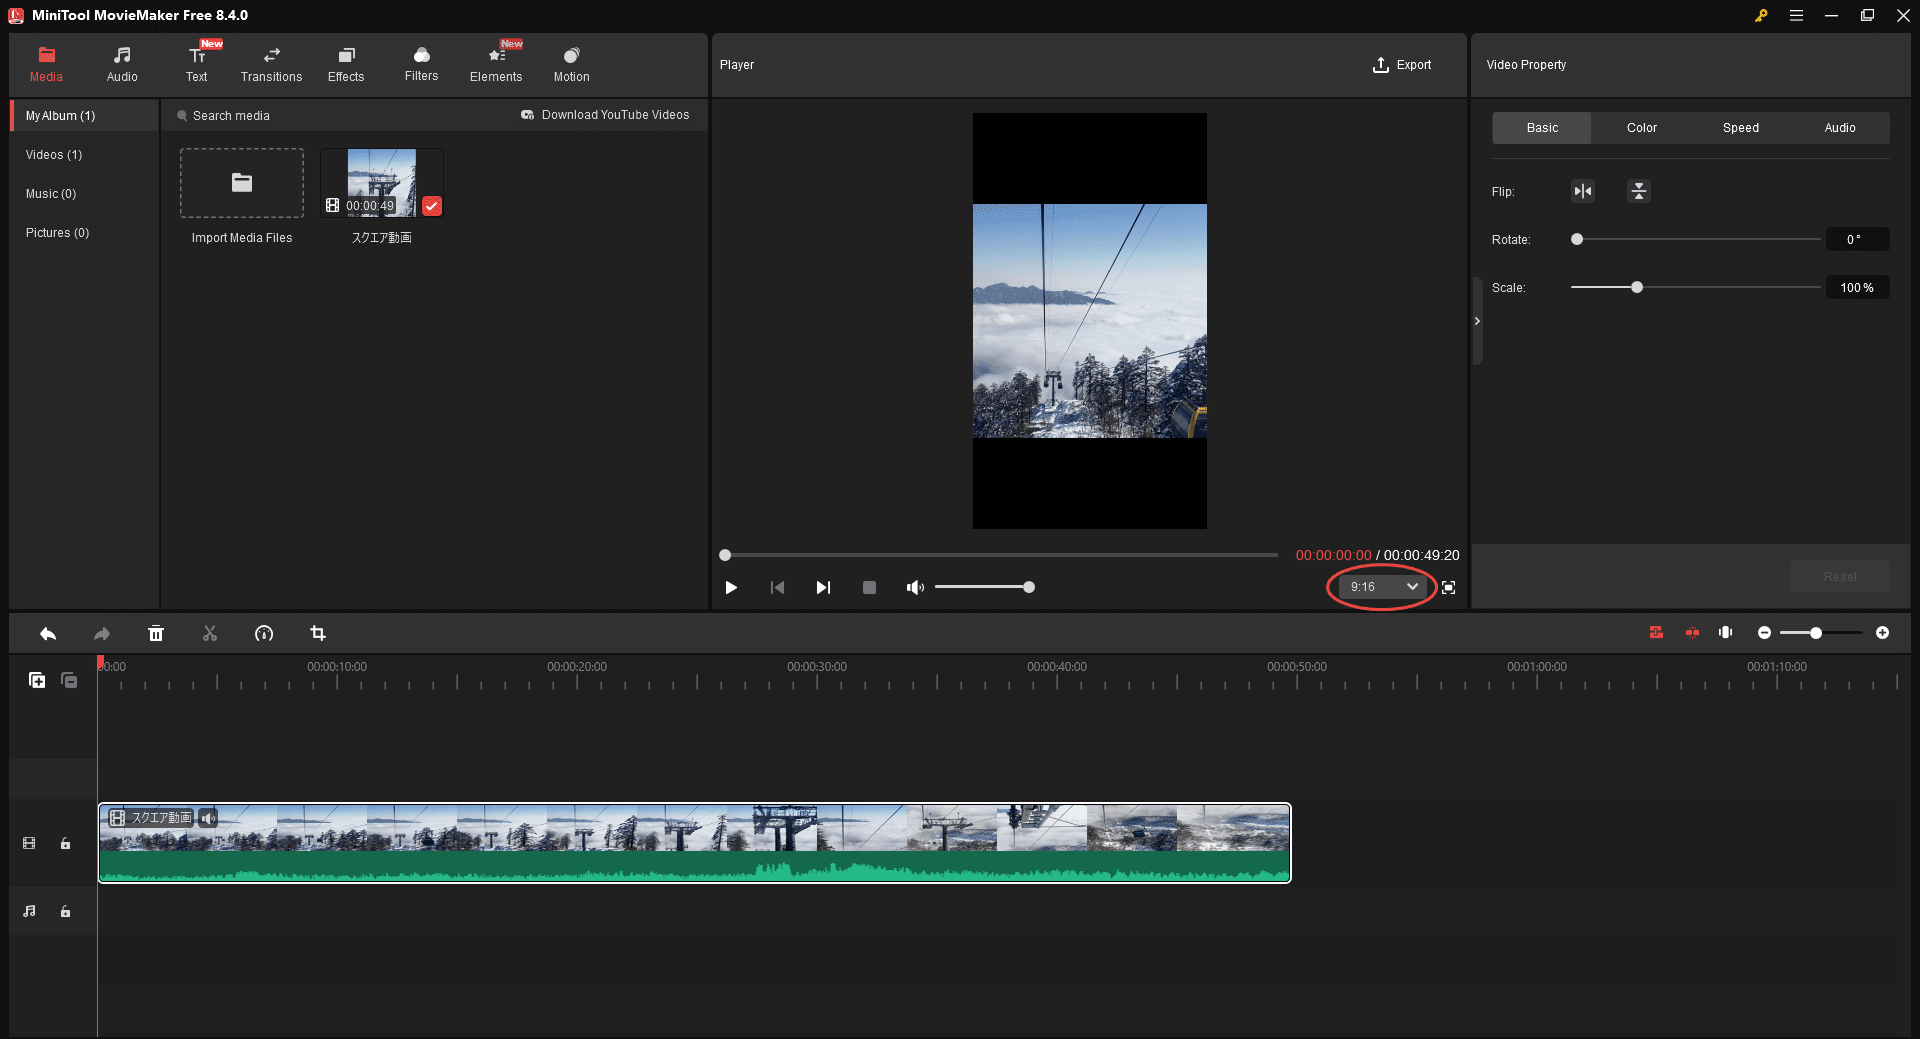Image resolution: width=1920 pixels, height=1039 pixels.
Task: Click the full-screen preview icon in Player
Action: (1448, 587)
